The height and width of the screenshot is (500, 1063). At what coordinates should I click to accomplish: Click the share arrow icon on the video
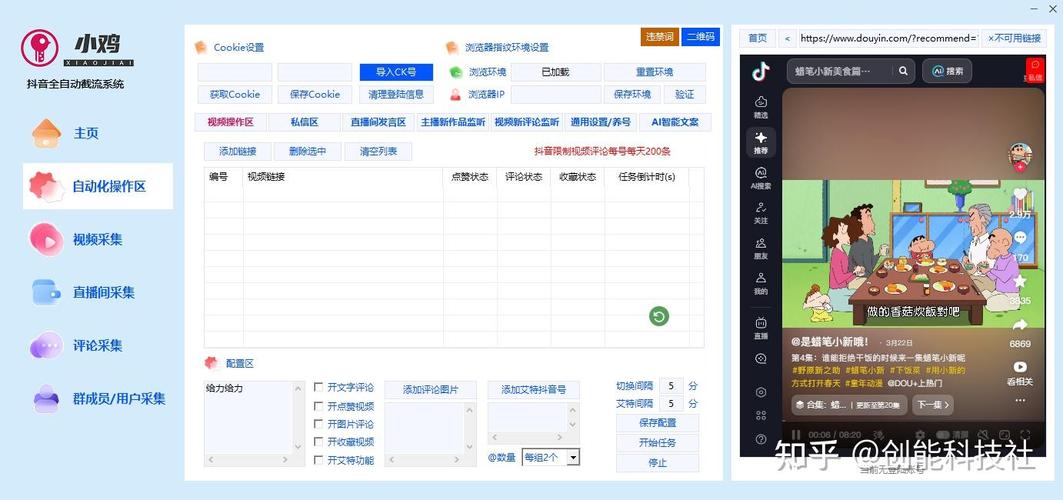pos(1020,325)
